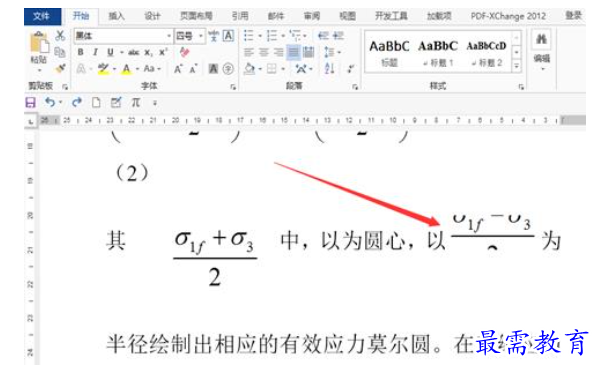This screenshot has height=374, width=597.
Task: Open the font name combo box
Action: coord(123,36)
